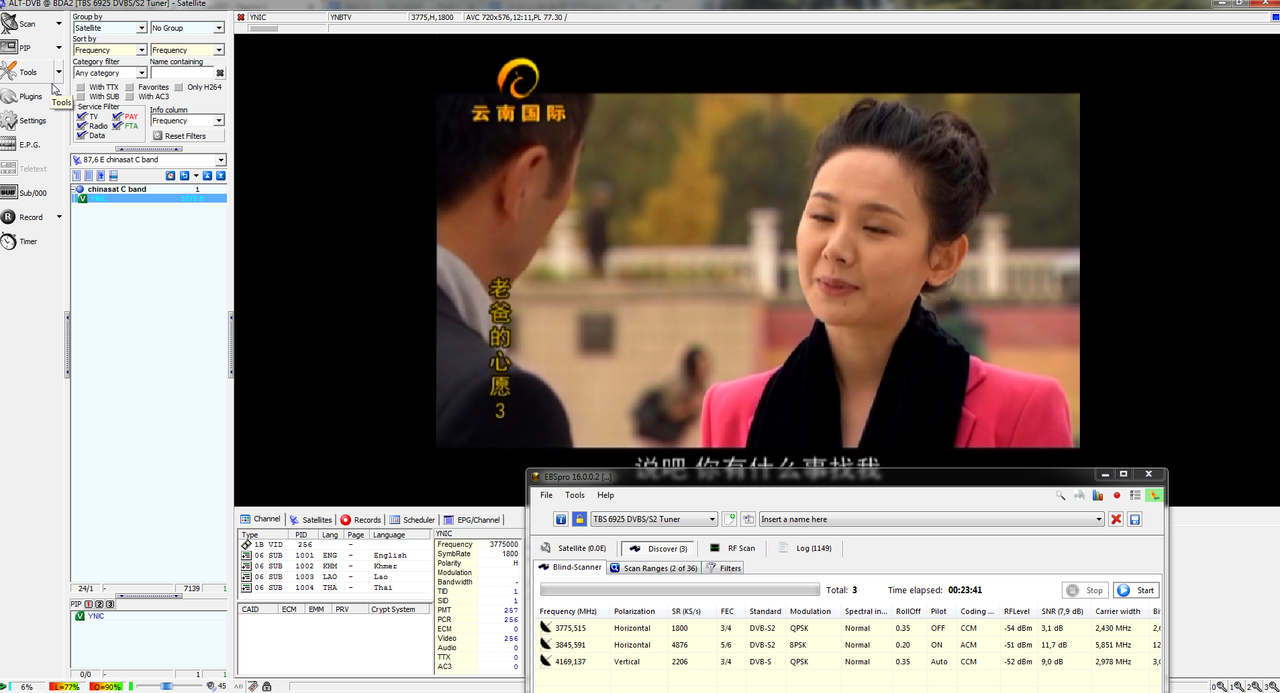Open the Scan tool in ALT-DVB sidebar
1280x693 pixels.
tap(25, 23)
